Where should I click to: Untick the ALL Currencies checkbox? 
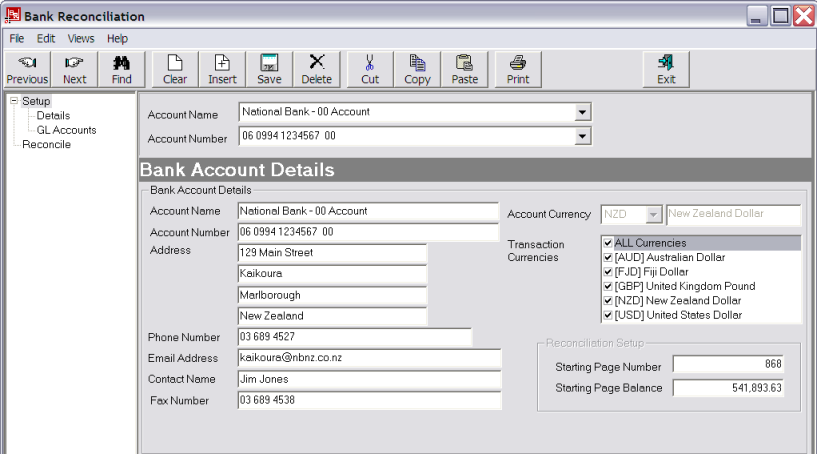click(608, 243)
